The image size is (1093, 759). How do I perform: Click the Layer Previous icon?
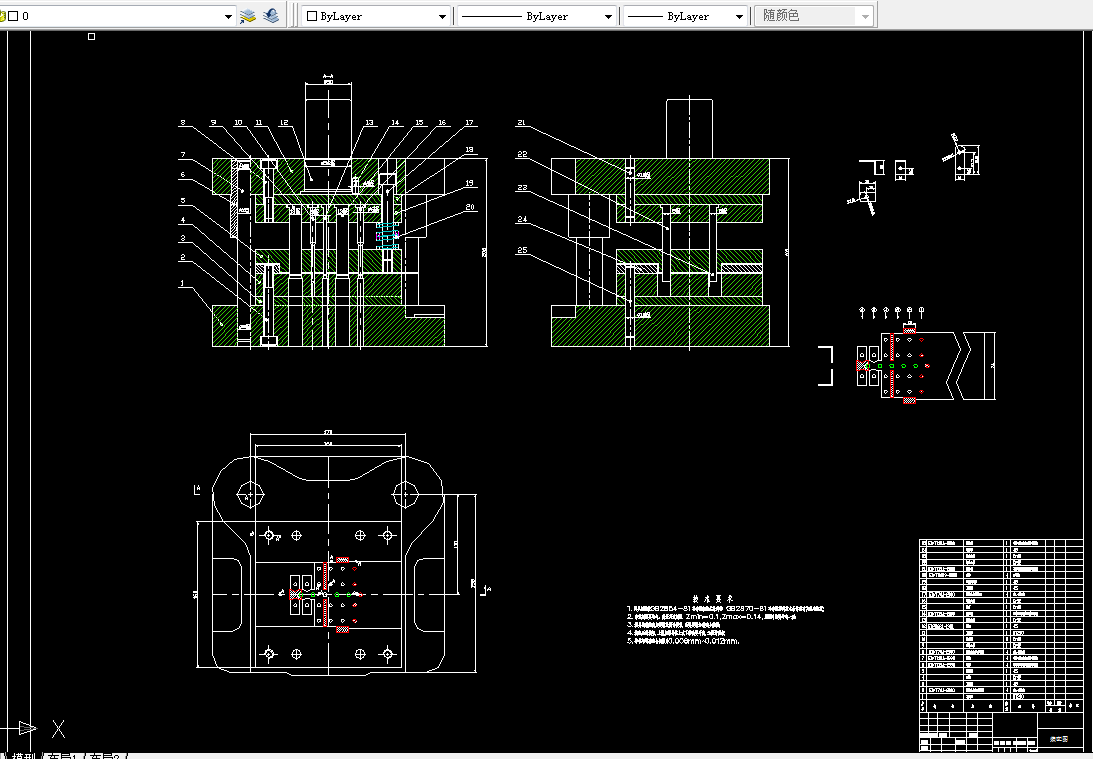[271, 16]
